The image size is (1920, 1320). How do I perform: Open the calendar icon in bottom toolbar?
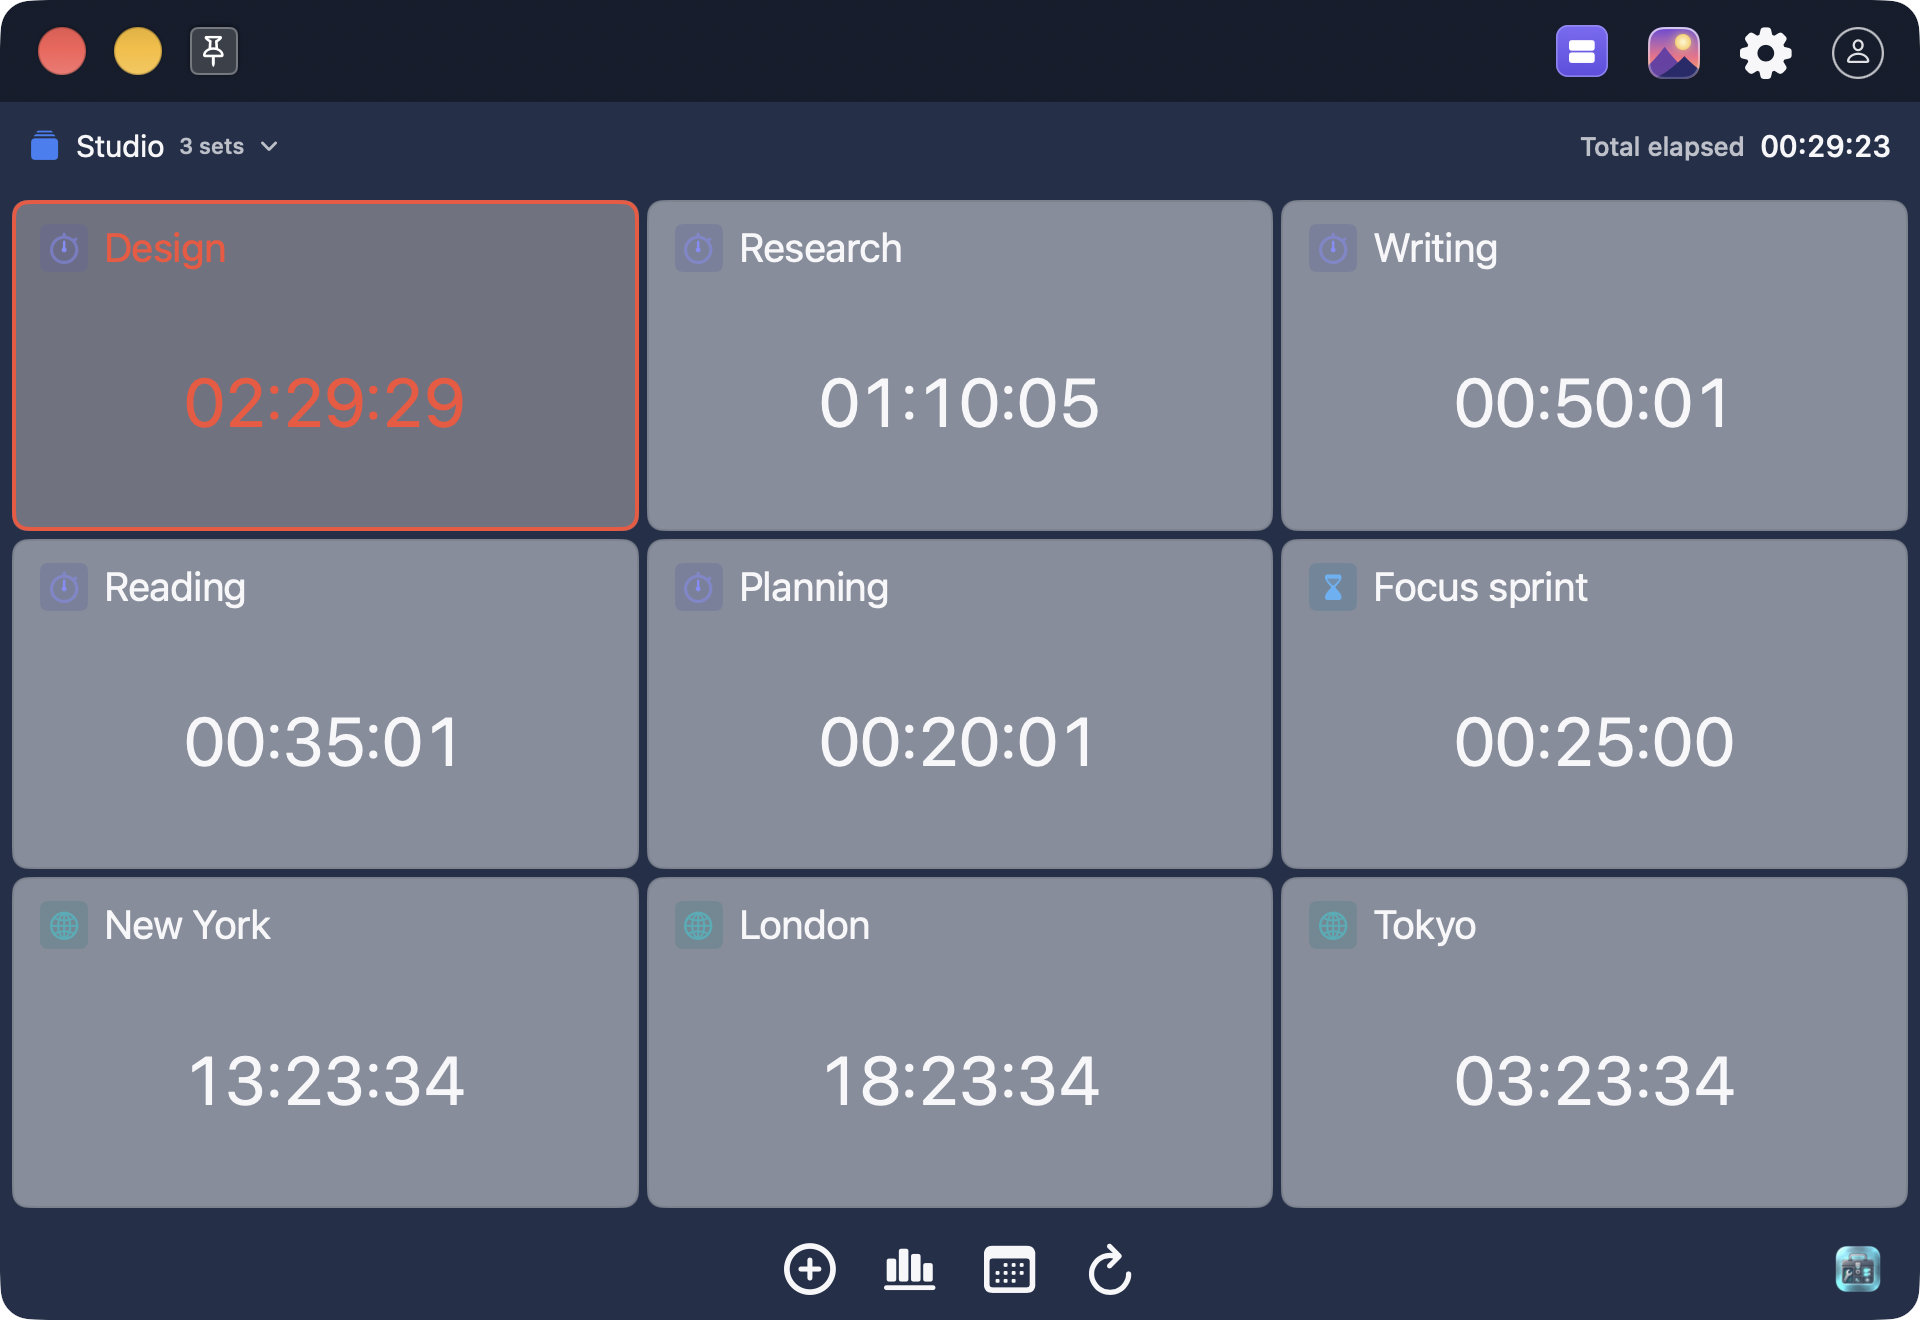pos(1009,1269)
